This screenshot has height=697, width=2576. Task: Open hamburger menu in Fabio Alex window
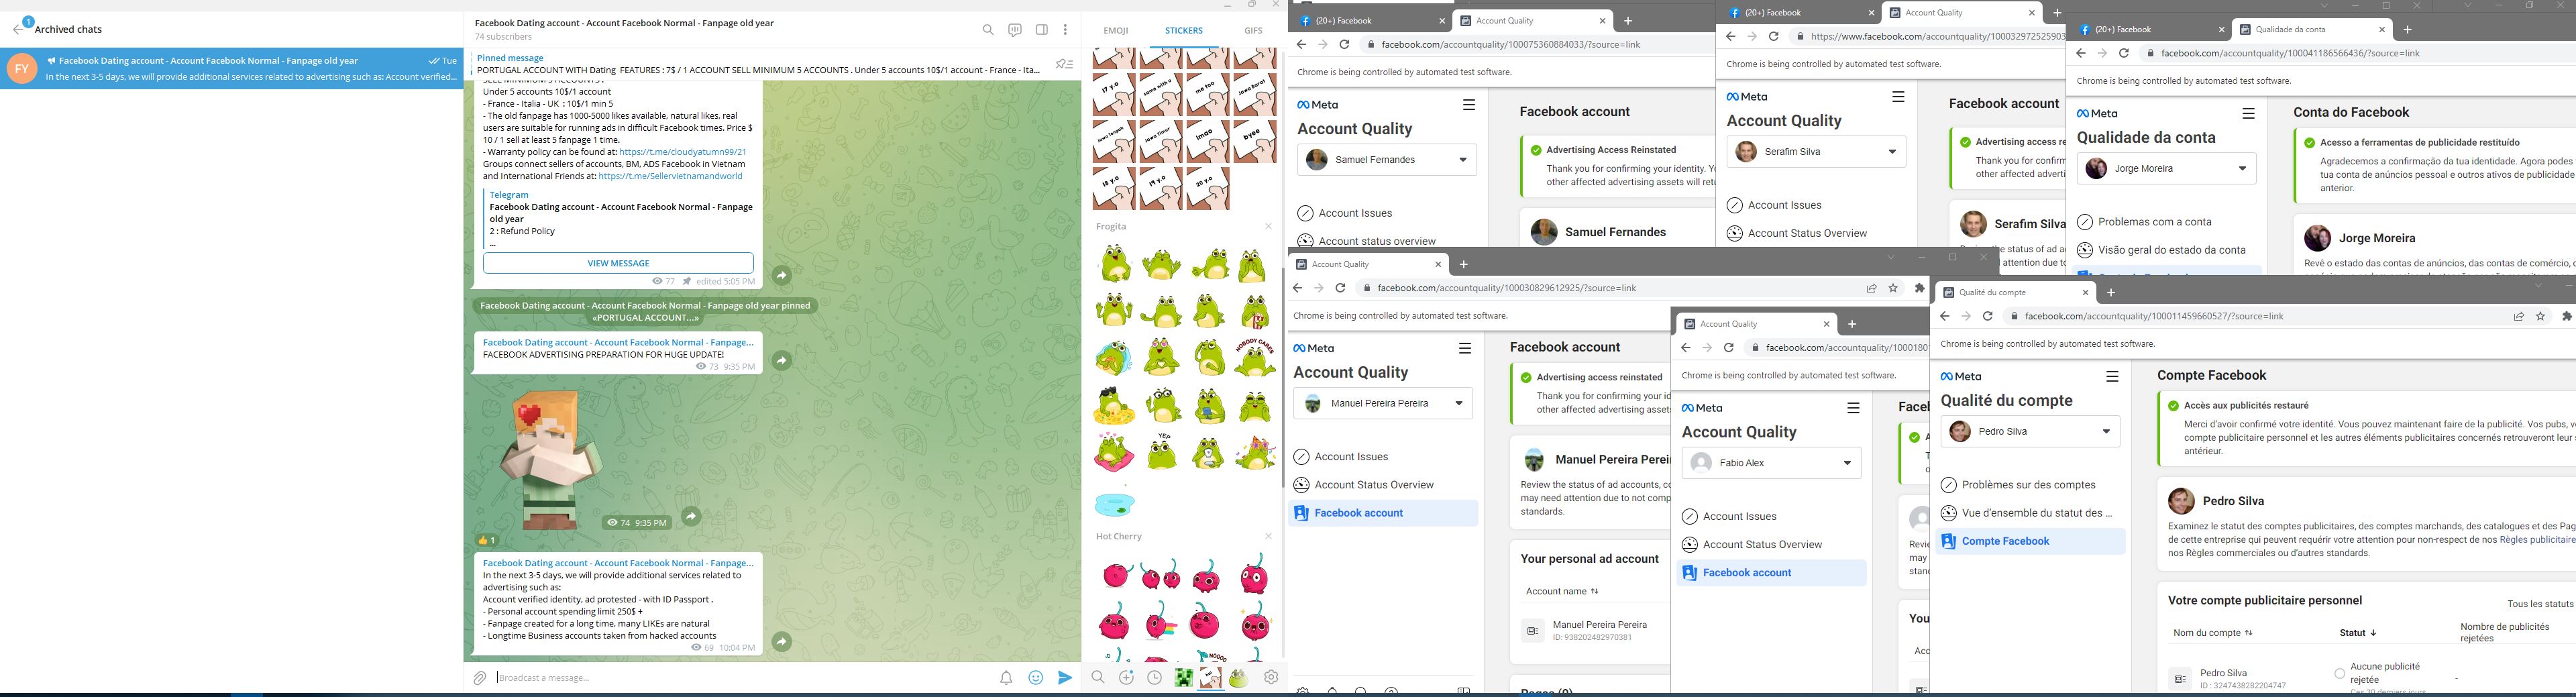click(x=1853, y=408)
